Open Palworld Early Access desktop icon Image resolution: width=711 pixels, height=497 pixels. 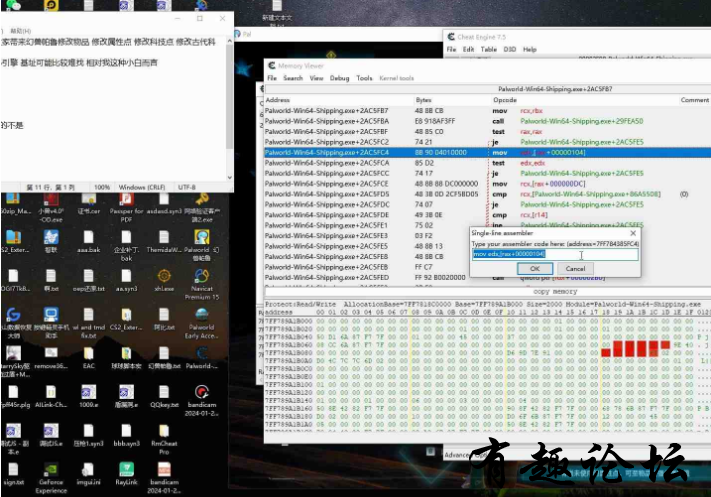point(202,323)
